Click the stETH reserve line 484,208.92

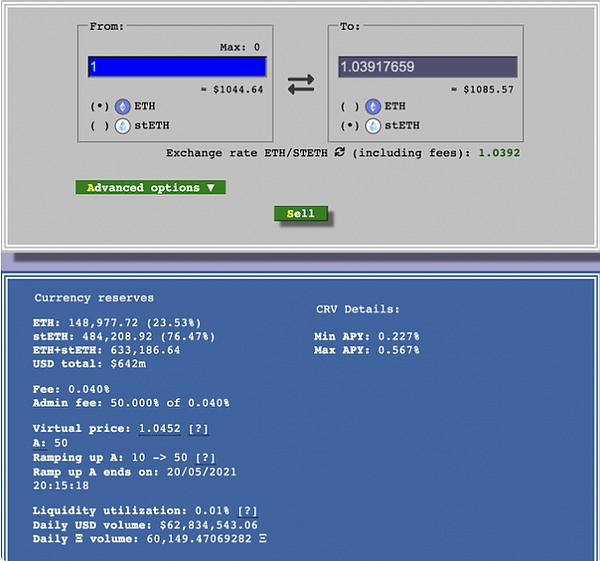point(124,337)
